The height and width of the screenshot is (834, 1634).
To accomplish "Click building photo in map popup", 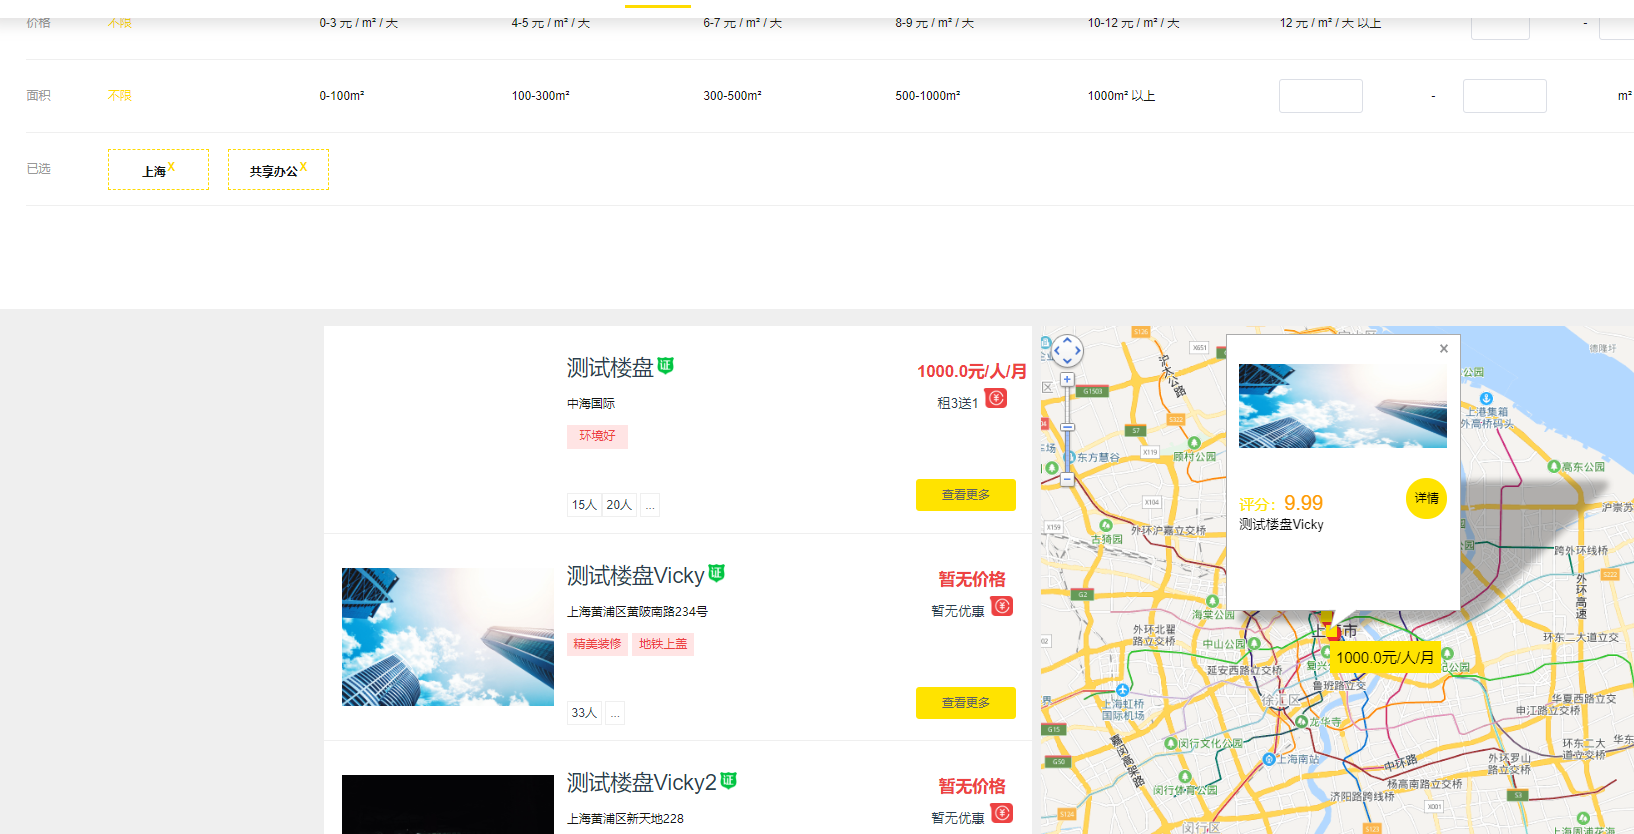I will click(x=1343, y=406).
